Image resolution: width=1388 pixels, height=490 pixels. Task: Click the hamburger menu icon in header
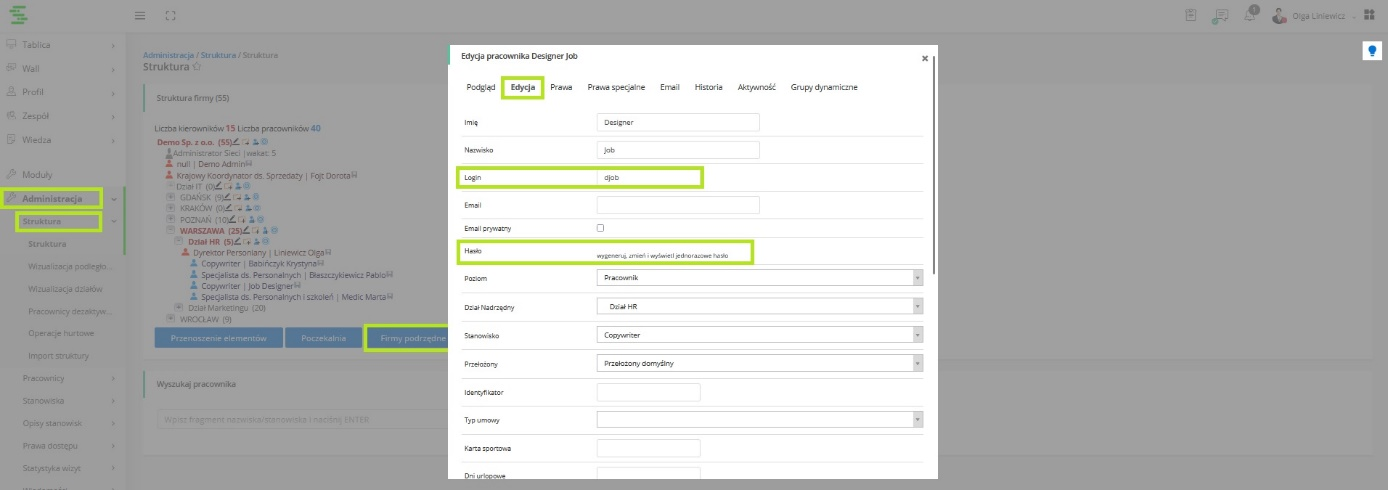click(140, 16)
